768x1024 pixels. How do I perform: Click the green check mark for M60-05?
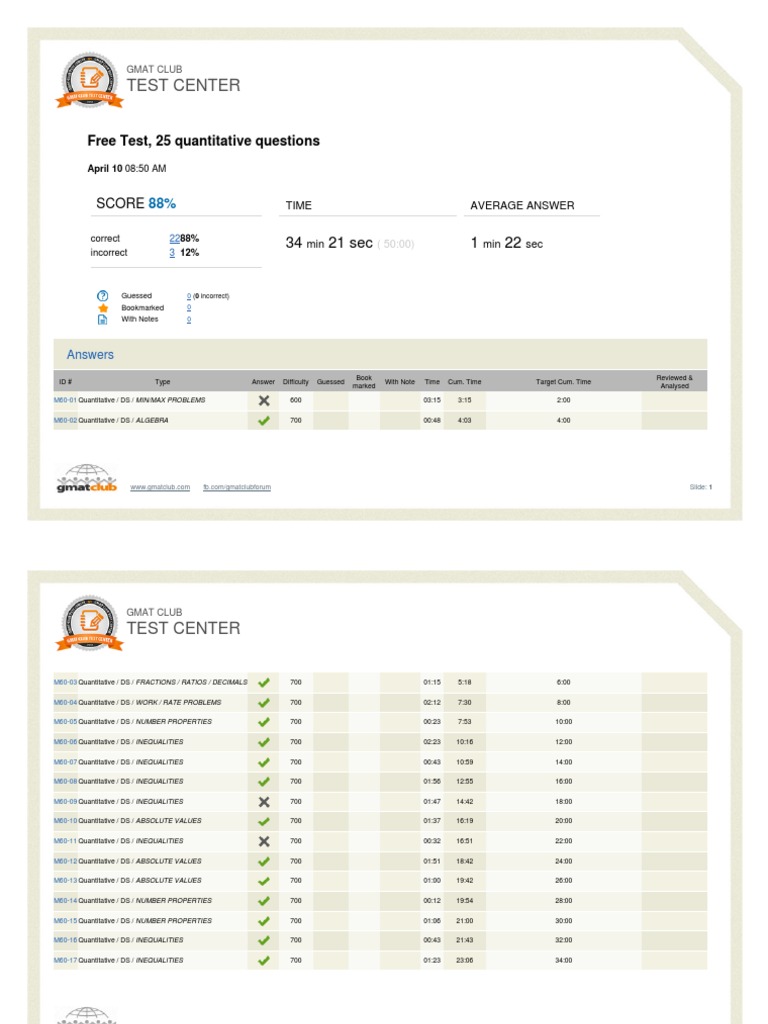tap(264, 722)
